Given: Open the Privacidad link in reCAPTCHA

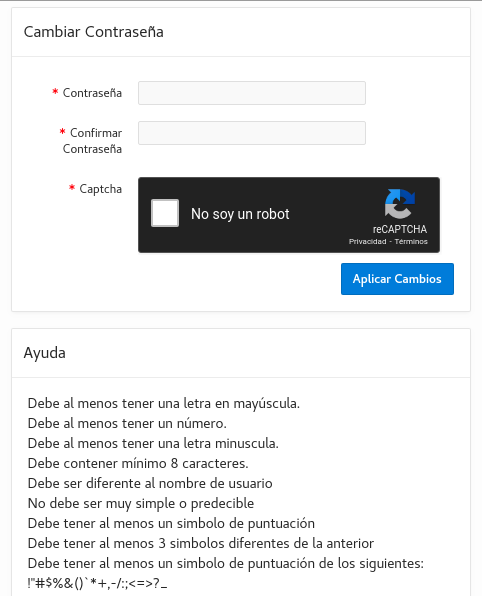Looking at the screenshot, I should 367,242.
